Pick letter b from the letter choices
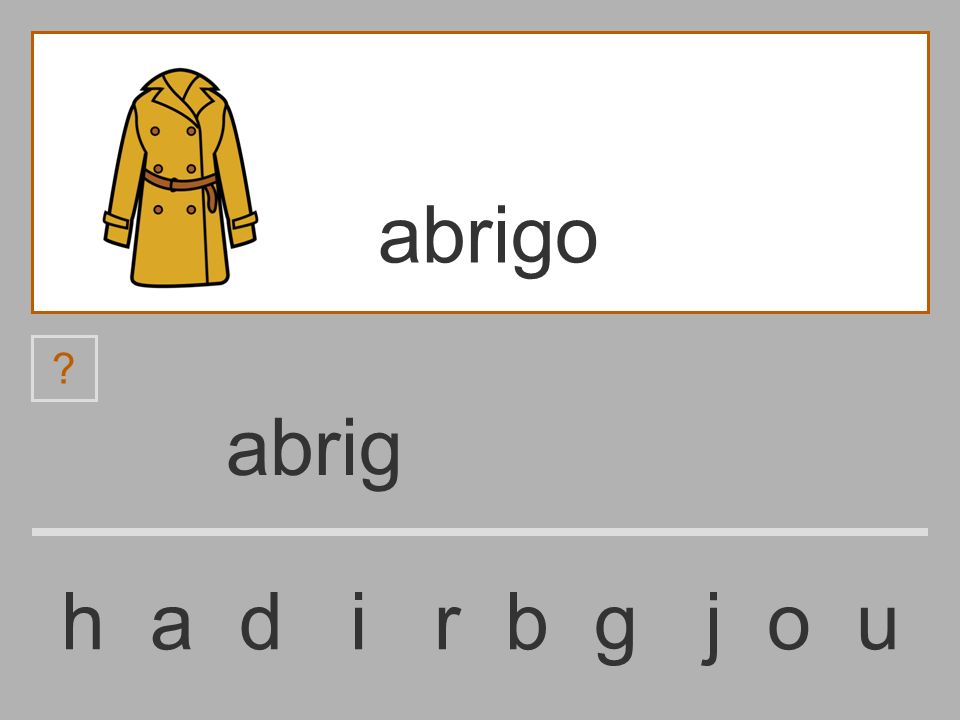The image size is (960, 720). [x=527, y=621]
